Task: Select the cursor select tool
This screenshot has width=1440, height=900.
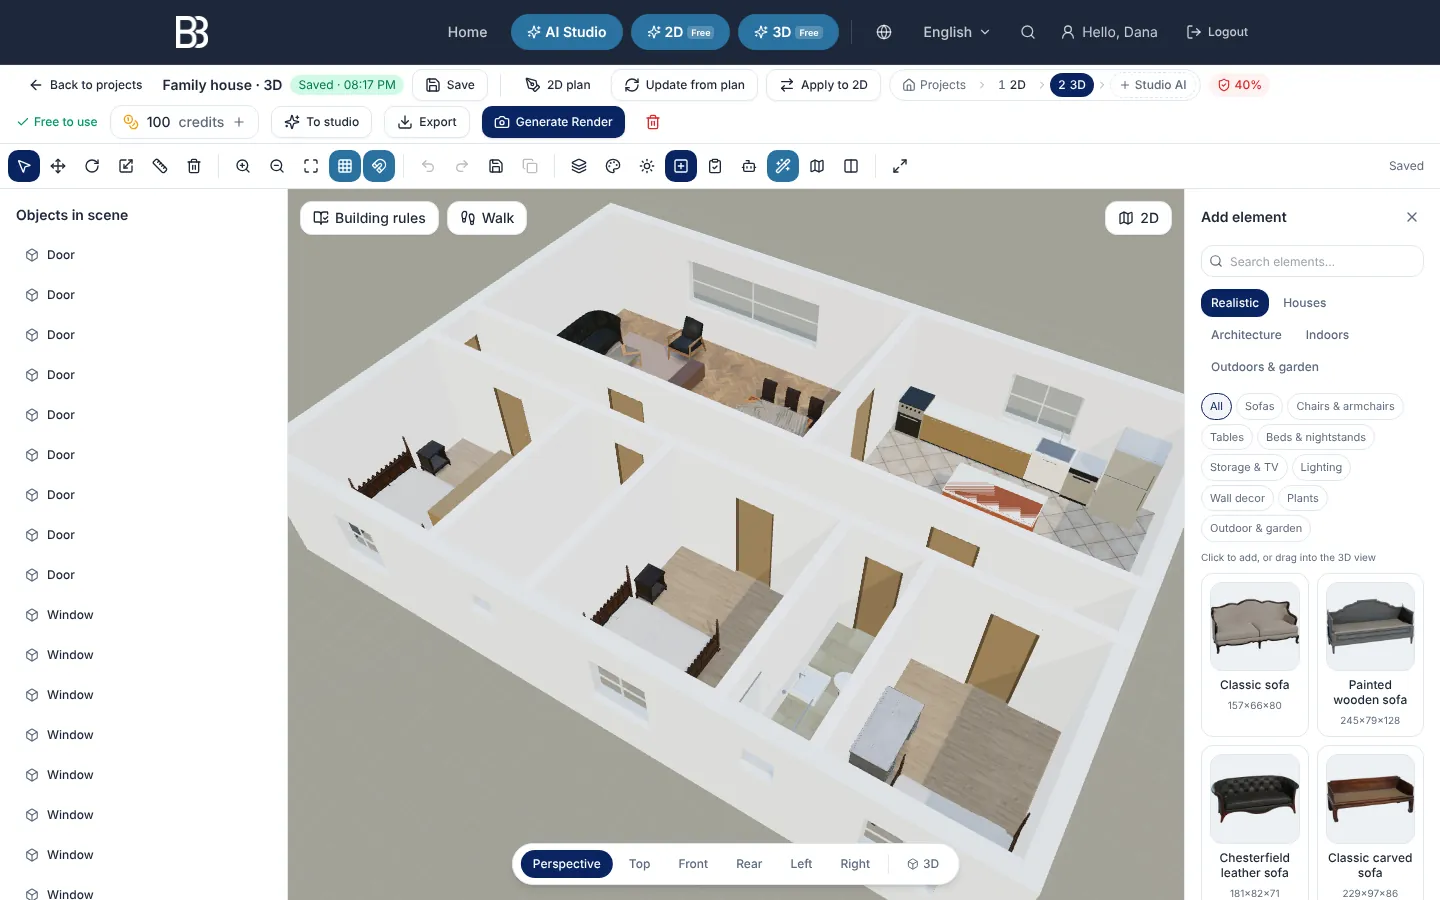Action: click(x=24, y=166)
